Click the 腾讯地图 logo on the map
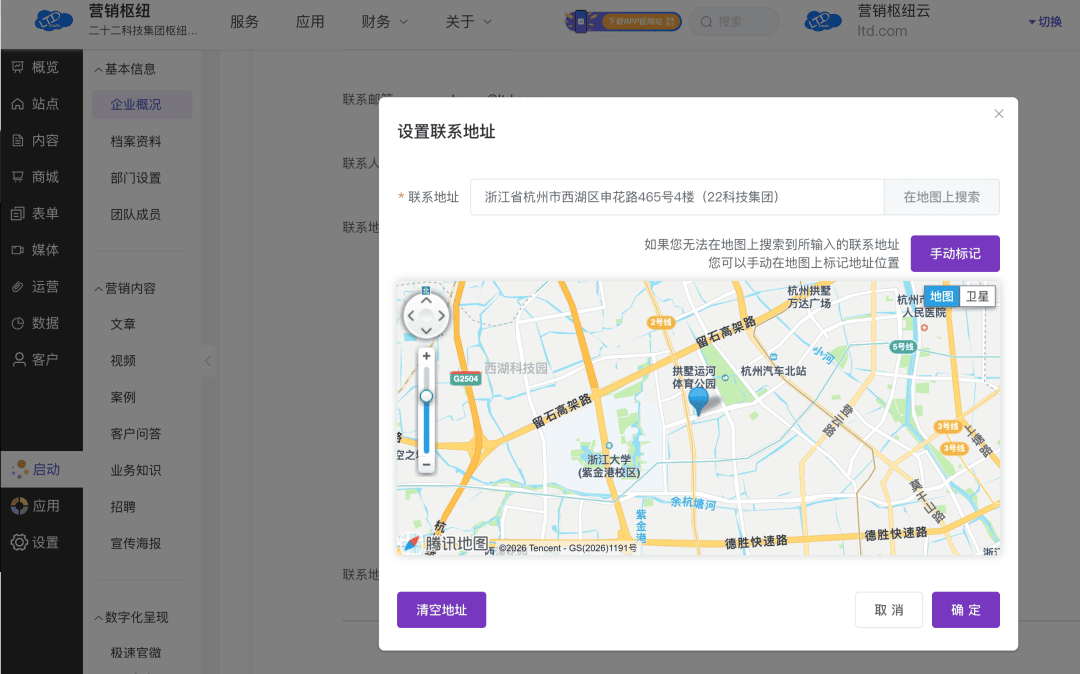1080x674 pixels. (x=446, y=543)
